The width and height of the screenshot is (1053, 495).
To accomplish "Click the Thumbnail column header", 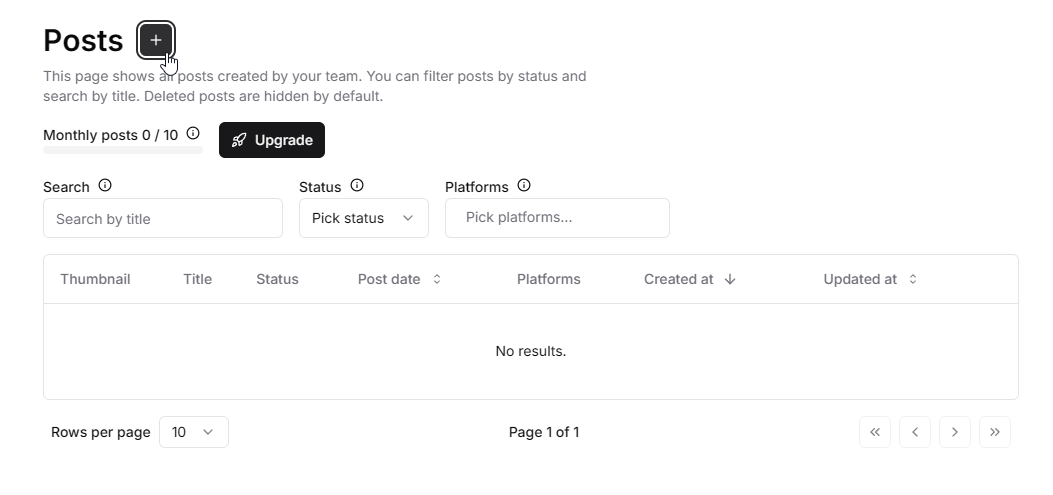I will pyautogui.click(x=95, y=279).
